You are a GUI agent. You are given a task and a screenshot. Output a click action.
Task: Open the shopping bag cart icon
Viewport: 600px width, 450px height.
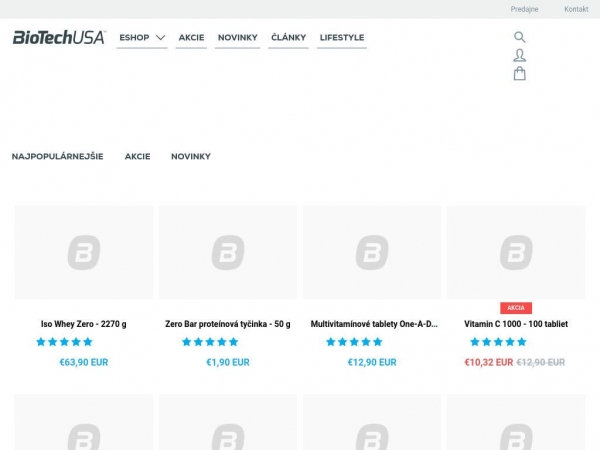click(519, 73)
